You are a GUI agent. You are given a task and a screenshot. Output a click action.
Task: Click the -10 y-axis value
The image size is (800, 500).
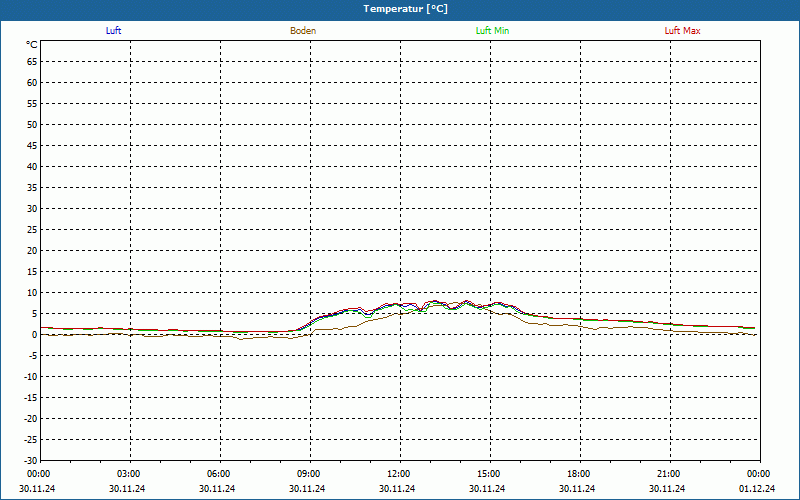31,377
